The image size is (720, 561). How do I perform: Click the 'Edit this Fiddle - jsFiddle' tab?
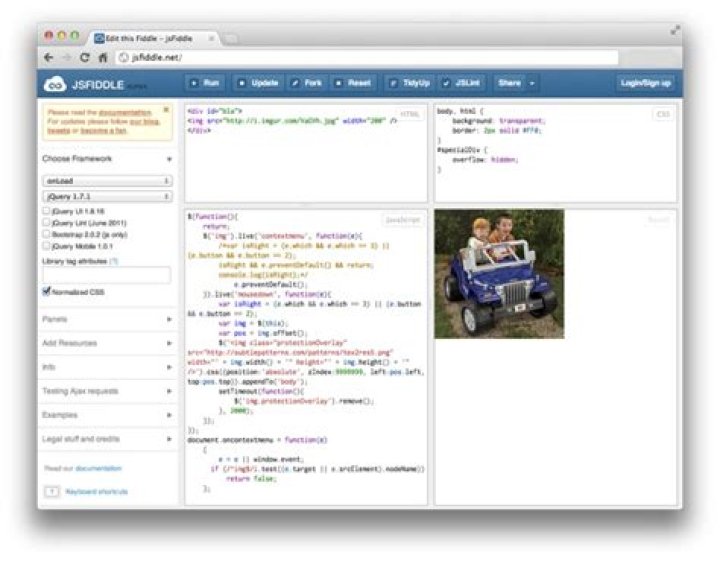(x=149, y=39)
